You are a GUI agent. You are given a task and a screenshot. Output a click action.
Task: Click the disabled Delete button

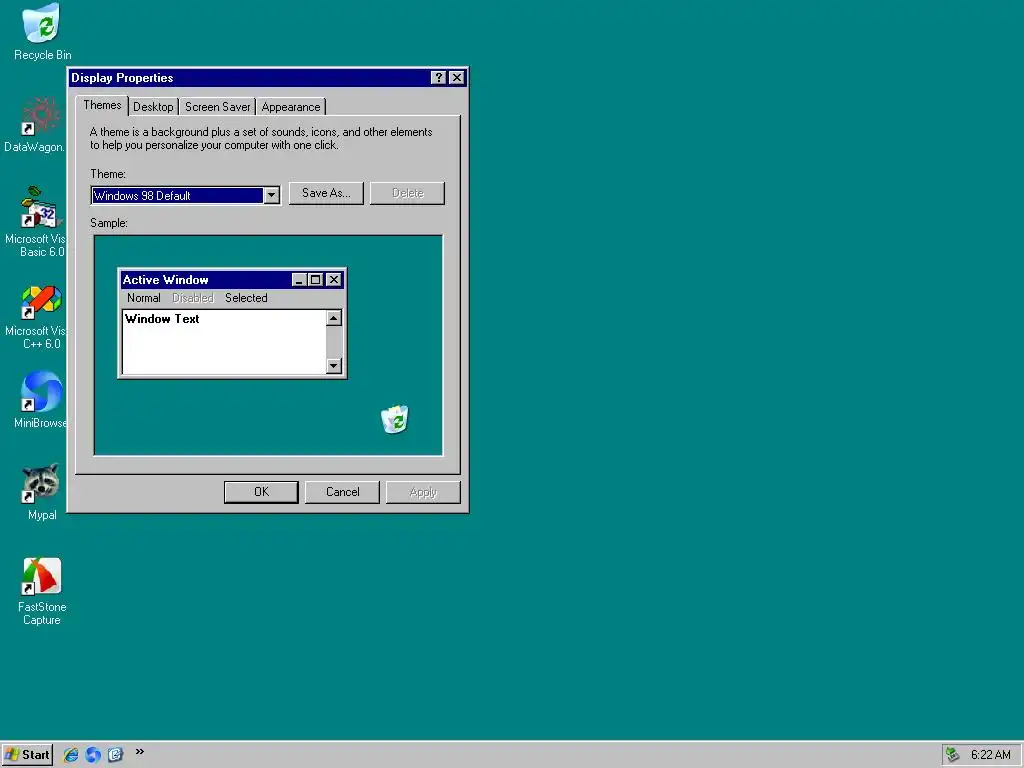pyautogui.click(x=408, y=193)
